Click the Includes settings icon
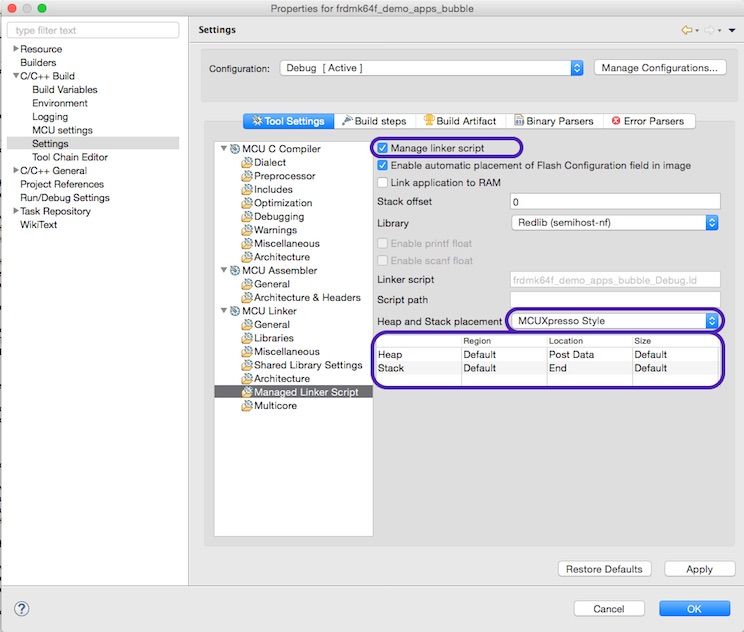This screenshot has height=632, width=744. pos(247,190)
